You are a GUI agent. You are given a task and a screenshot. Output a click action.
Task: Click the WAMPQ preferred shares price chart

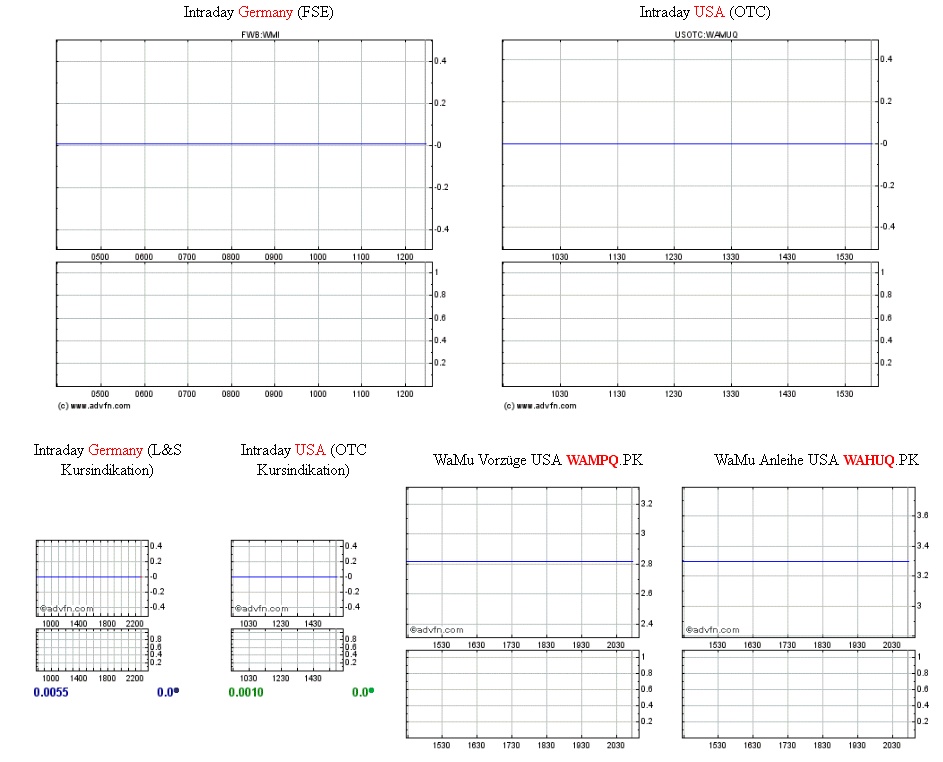tap(523, 562)
